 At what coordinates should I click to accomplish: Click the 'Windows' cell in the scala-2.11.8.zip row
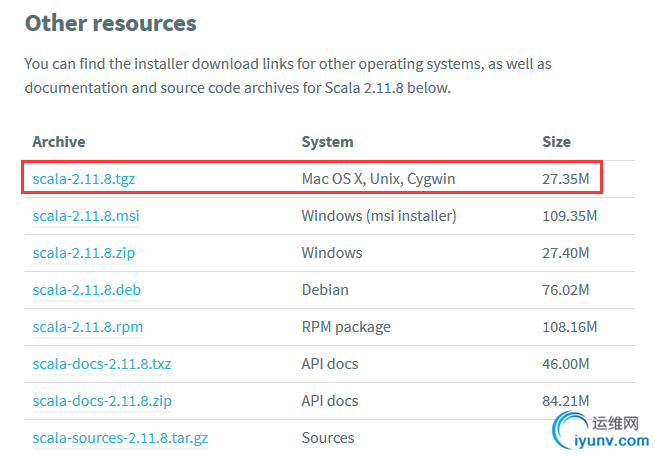click(x=332, y=253)
